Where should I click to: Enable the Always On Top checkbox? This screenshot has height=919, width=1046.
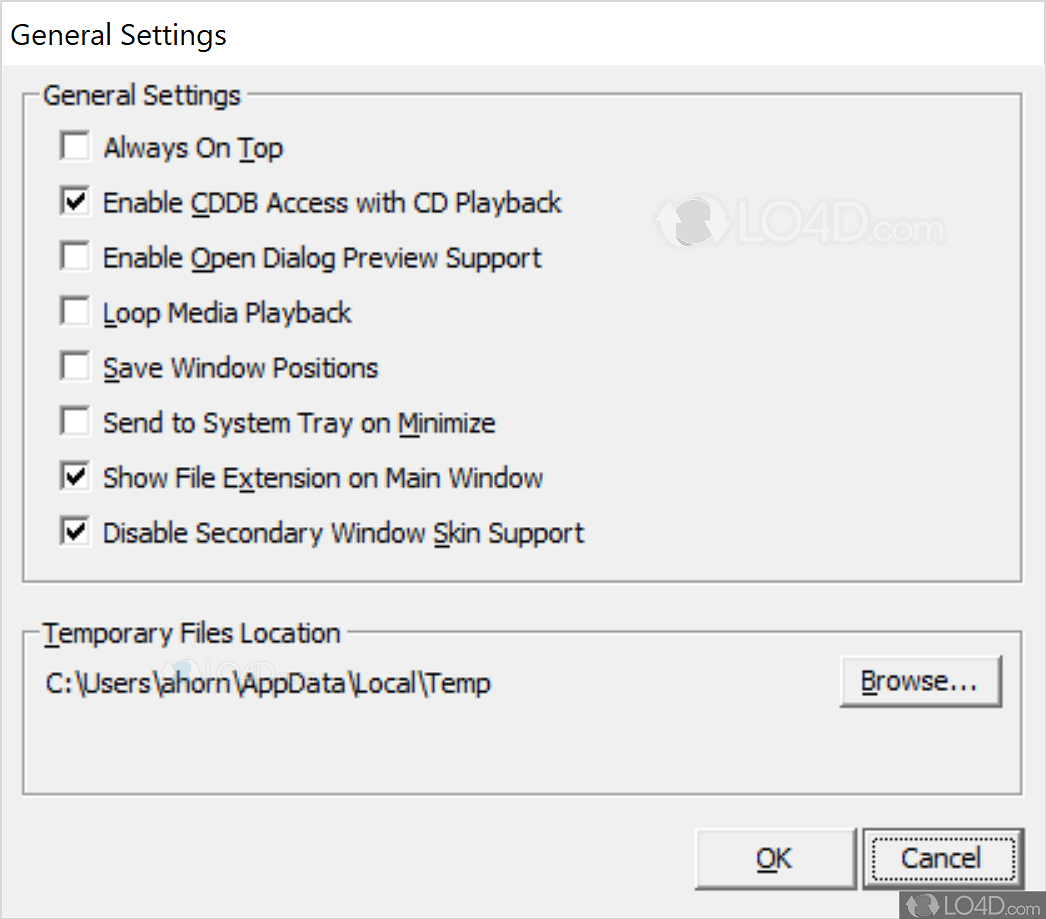click(x=74, y=145)
